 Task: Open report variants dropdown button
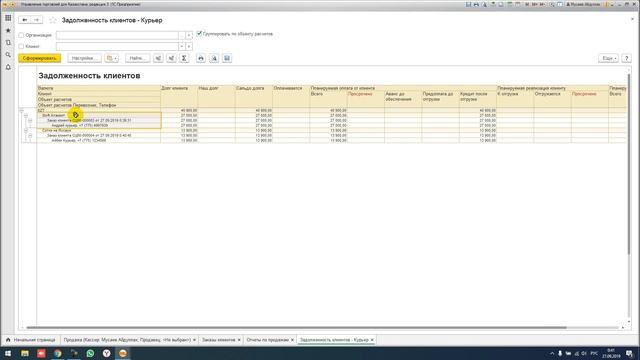[111, 58]
